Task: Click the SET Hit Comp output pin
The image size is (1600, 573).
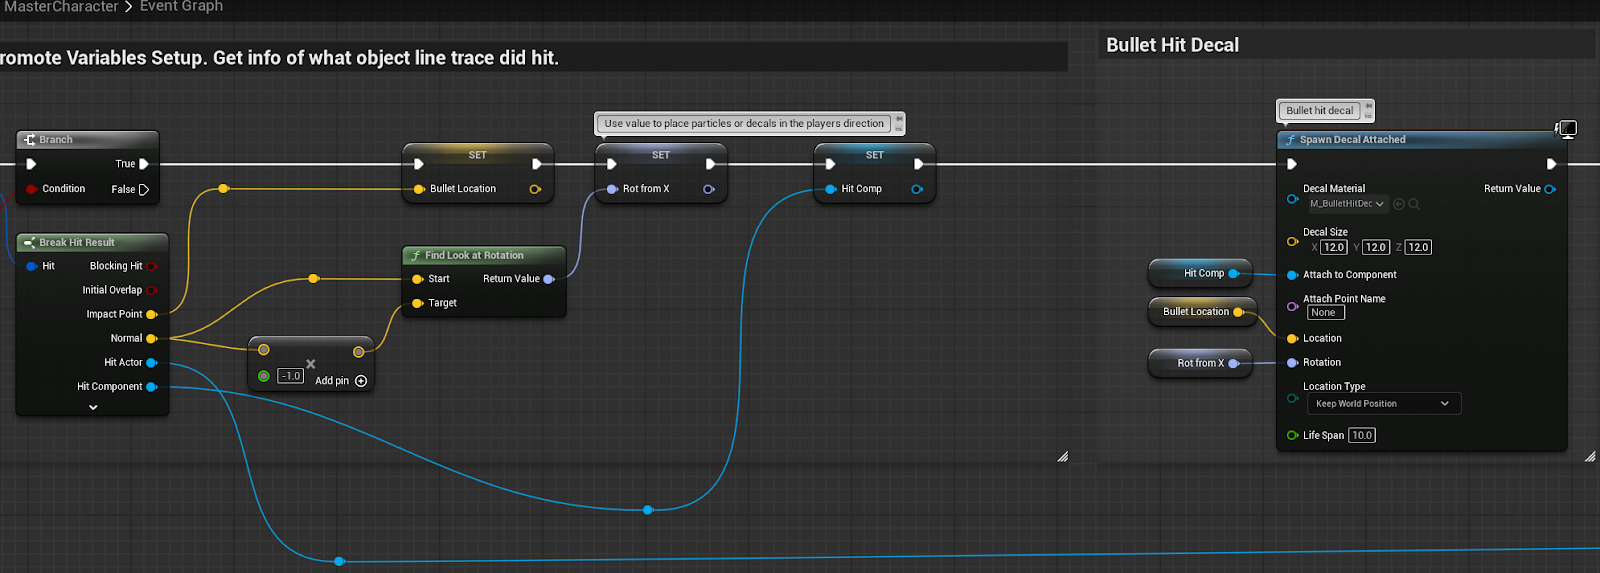Action: click(917, 189)
